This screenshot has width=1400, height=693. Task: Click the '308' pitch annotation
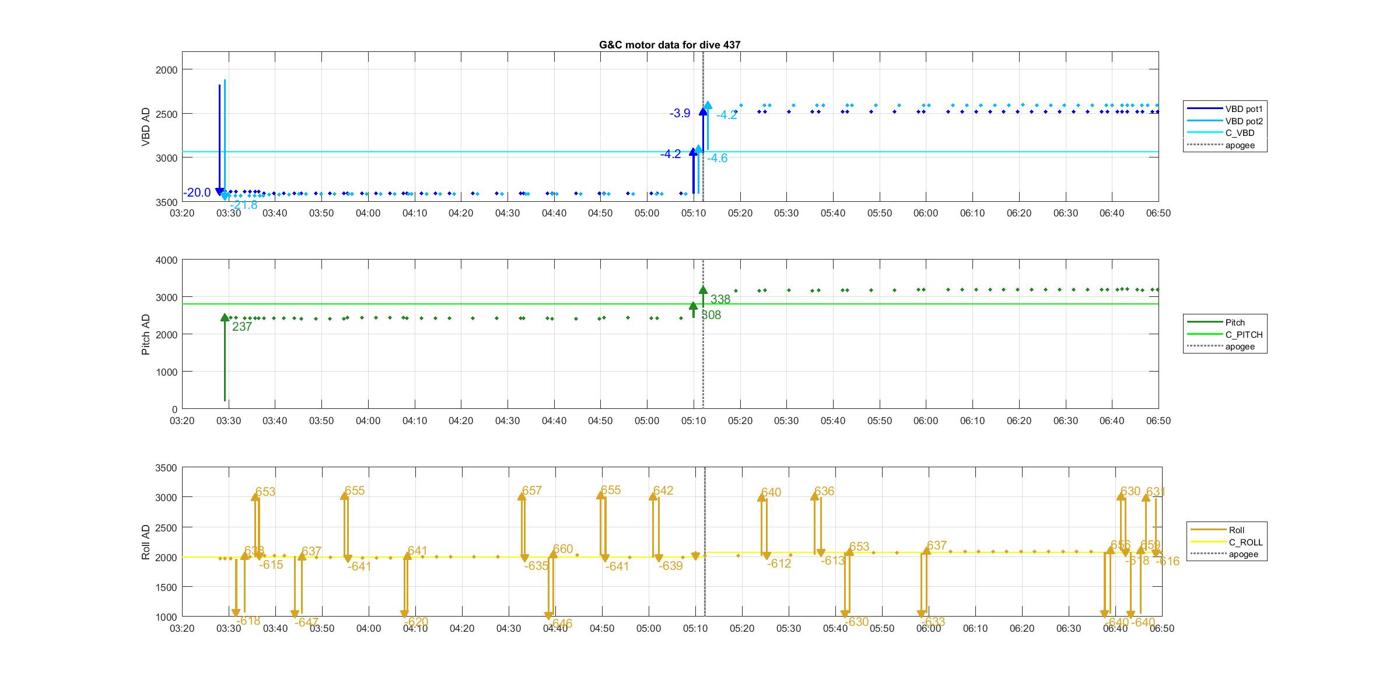pyautogui.click(x=711, y=315)
